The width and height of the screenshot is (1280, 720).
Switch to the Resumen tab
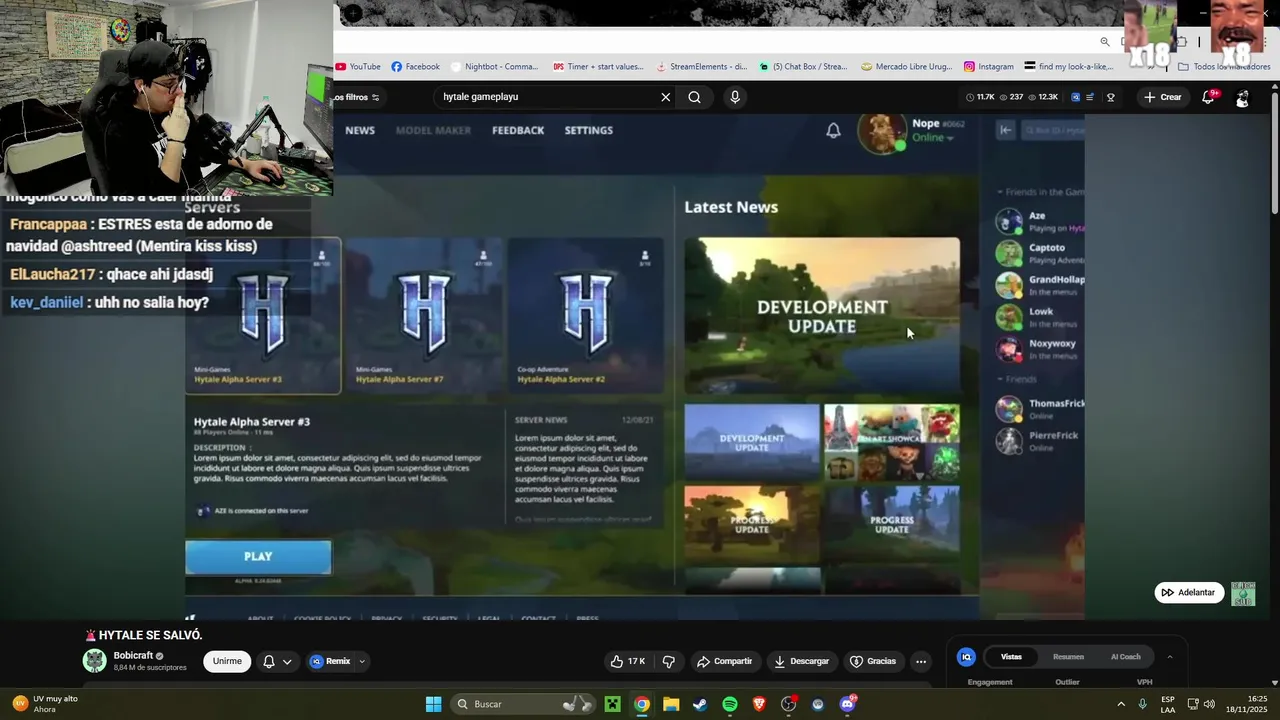click(1068, 657)
